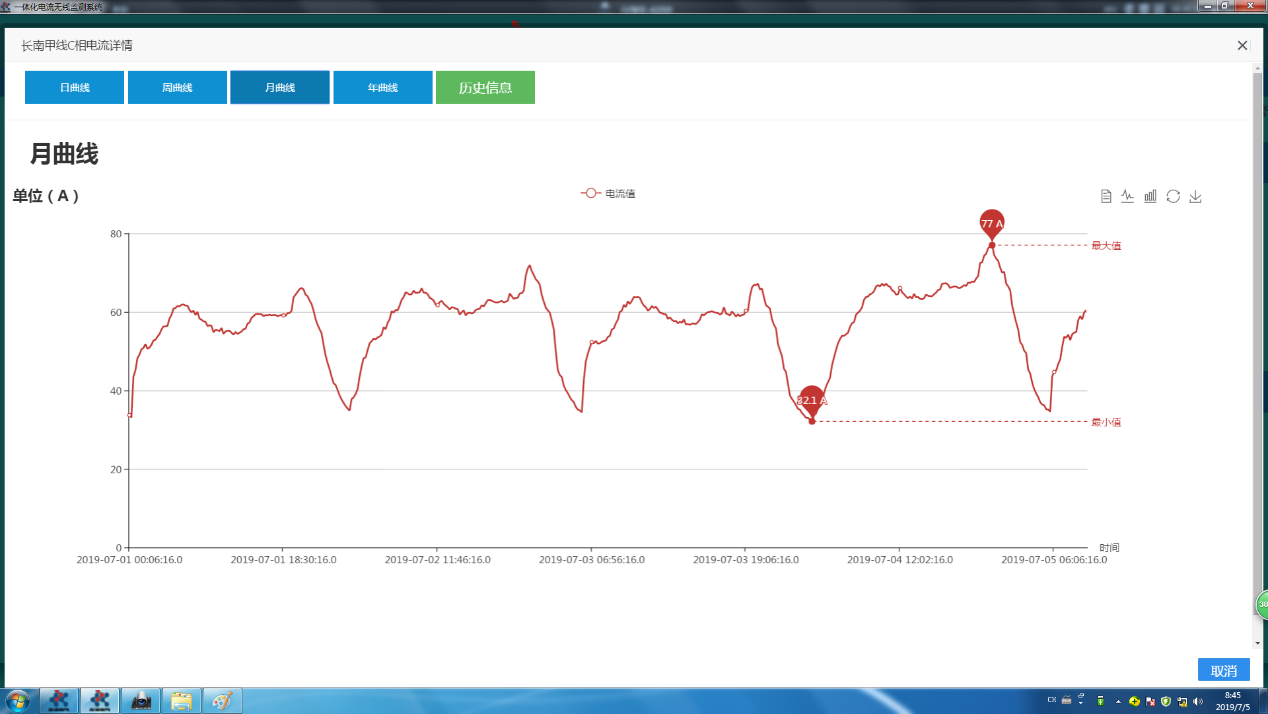
Task: Open Windows Explorer folder in taskbar
Action: [x=181, y=700]
